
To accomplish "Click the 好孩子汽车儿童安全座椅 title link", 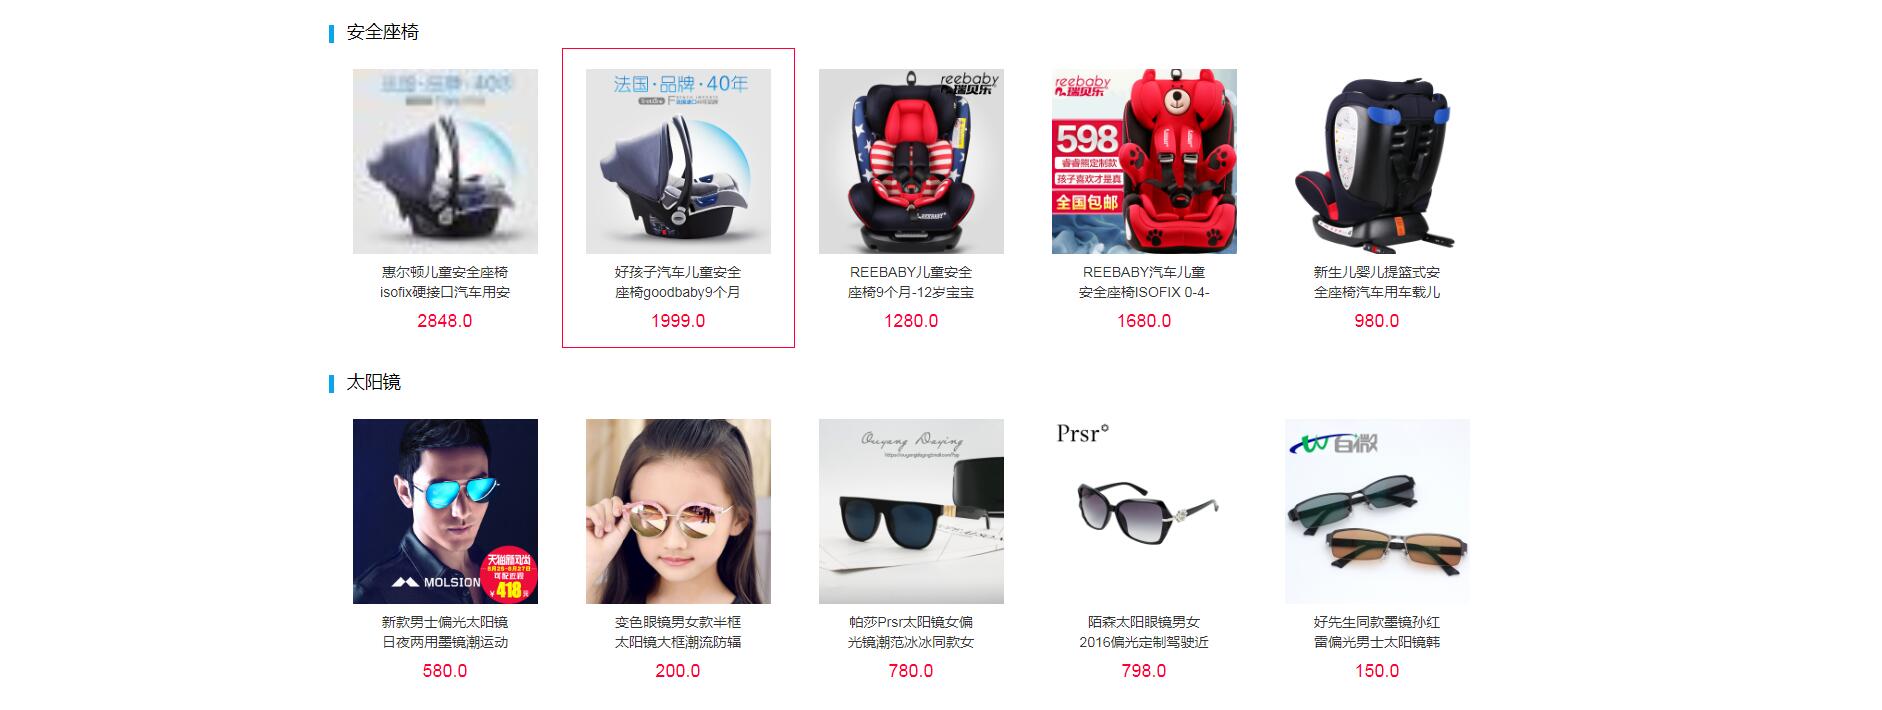I will click(x=678, y=282).
